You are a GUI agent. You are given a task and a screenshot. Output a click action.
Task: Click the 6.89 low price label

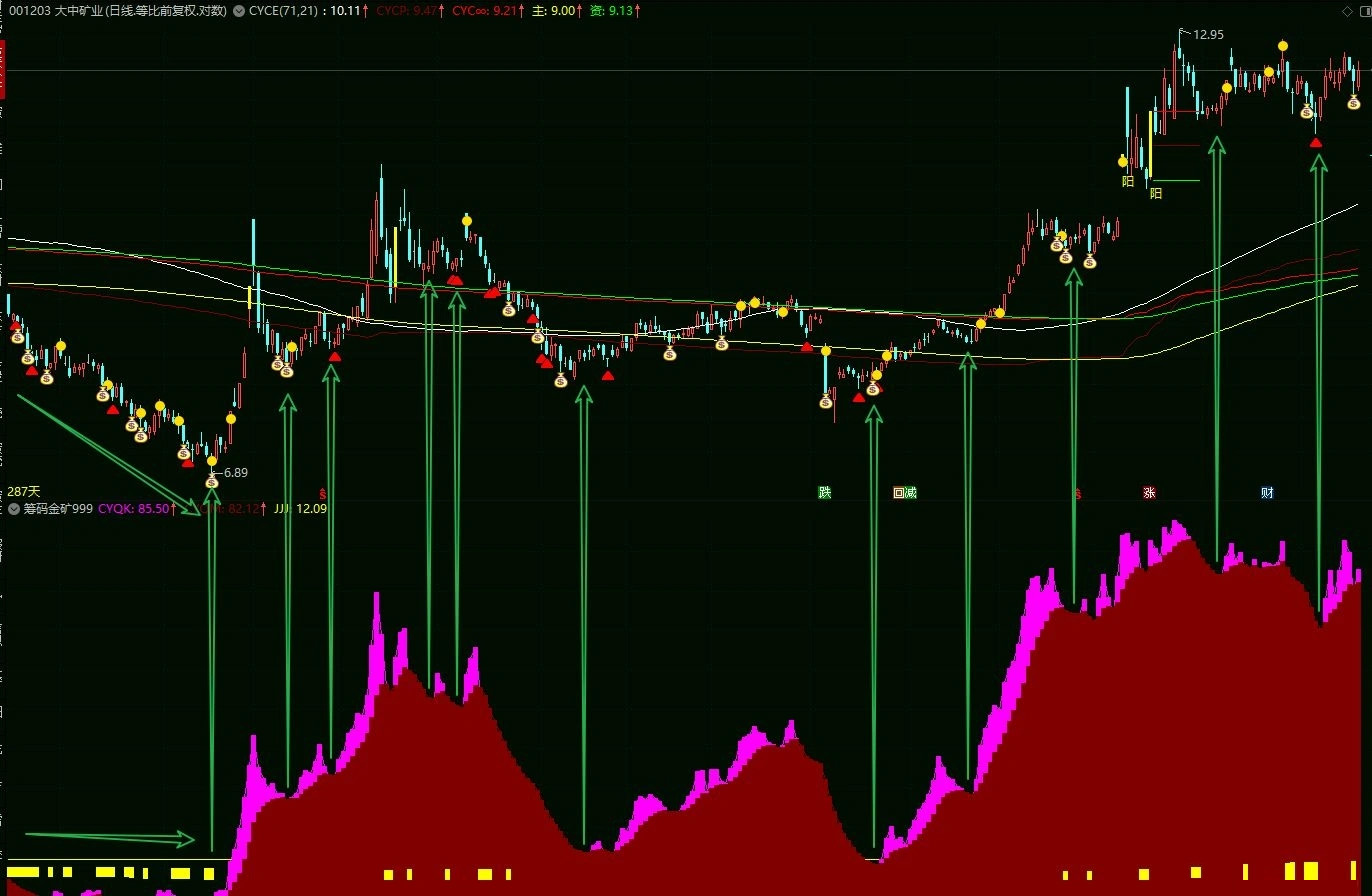(x=236, y=473)
